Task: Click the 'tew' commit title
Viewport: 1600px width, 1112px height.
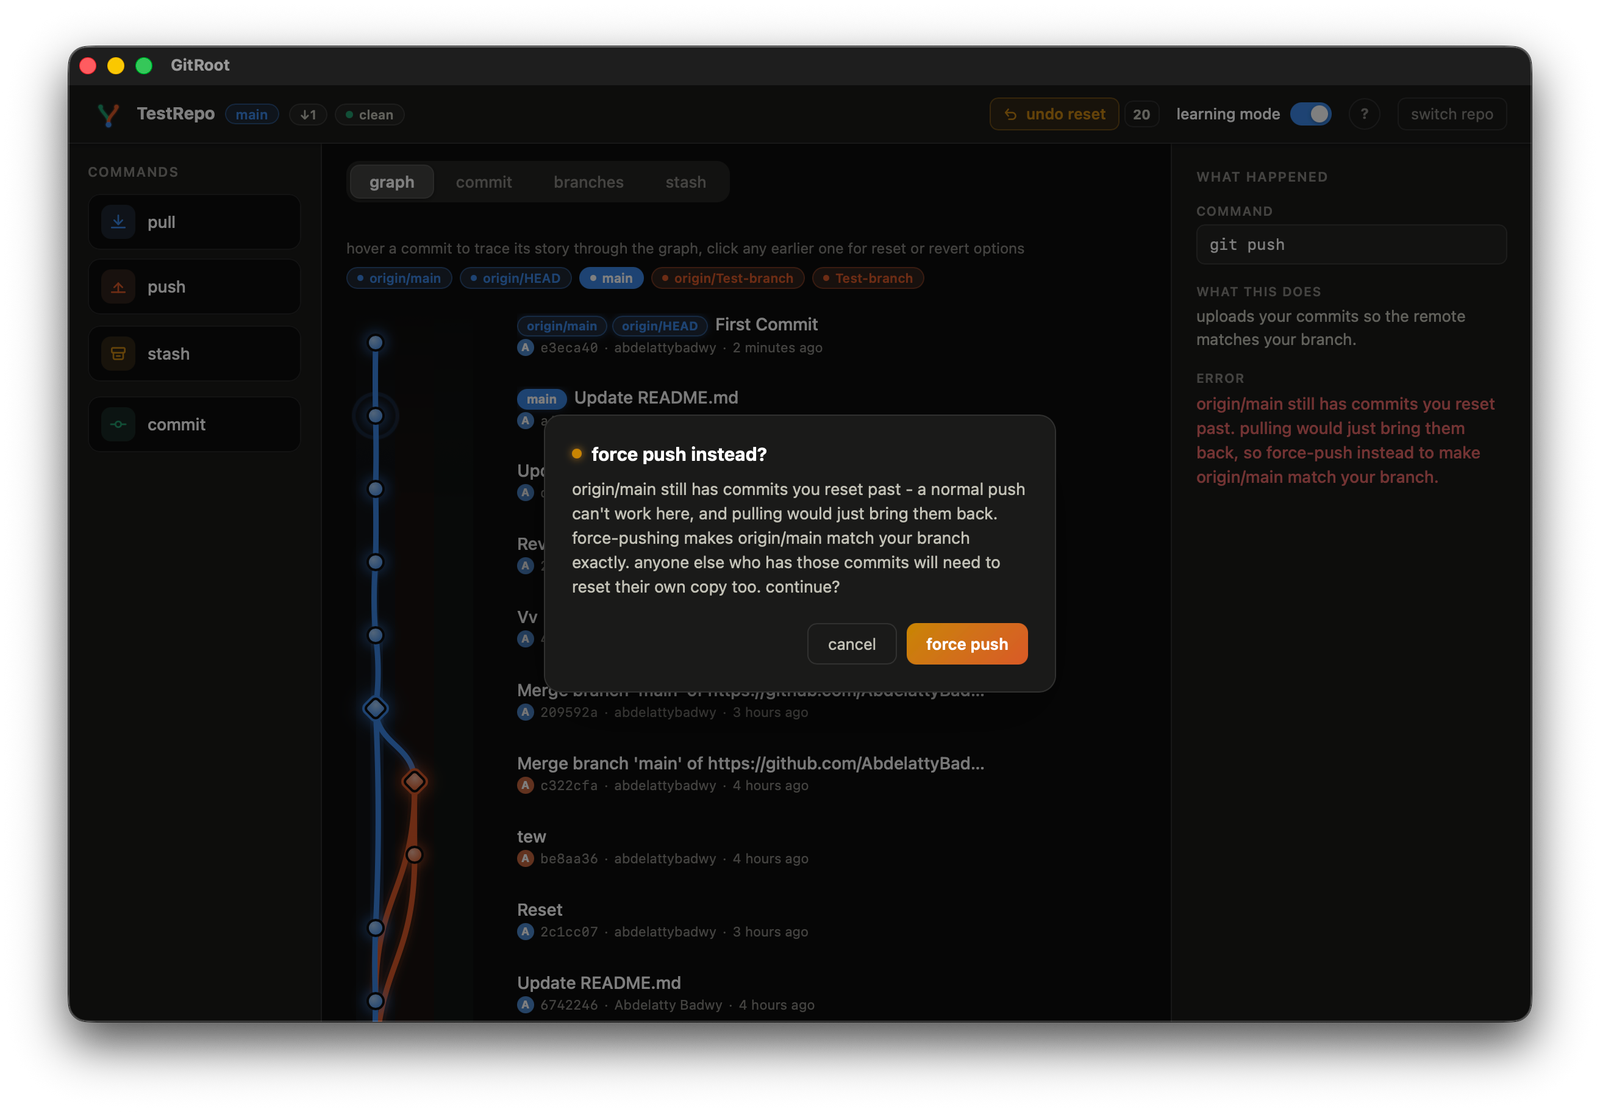Action: coord(531,837)
